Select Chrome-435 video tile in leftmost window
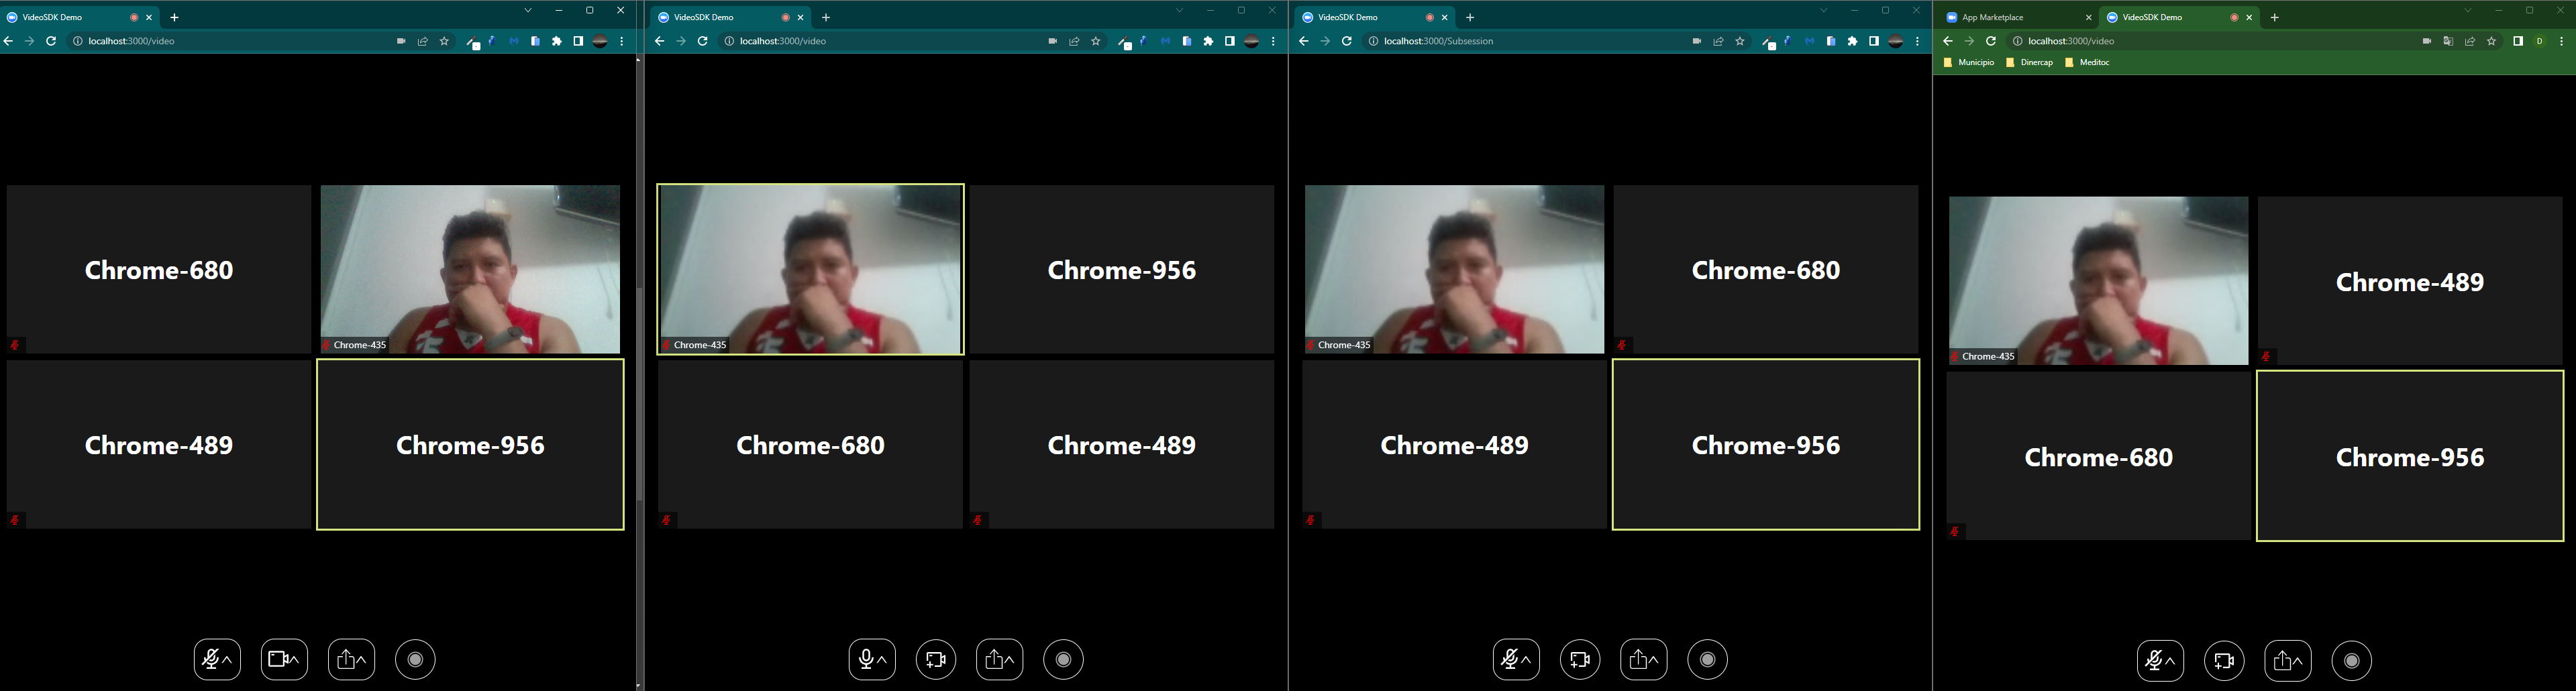The width and height of the screenshot is (2576, 691). point(470,269)
